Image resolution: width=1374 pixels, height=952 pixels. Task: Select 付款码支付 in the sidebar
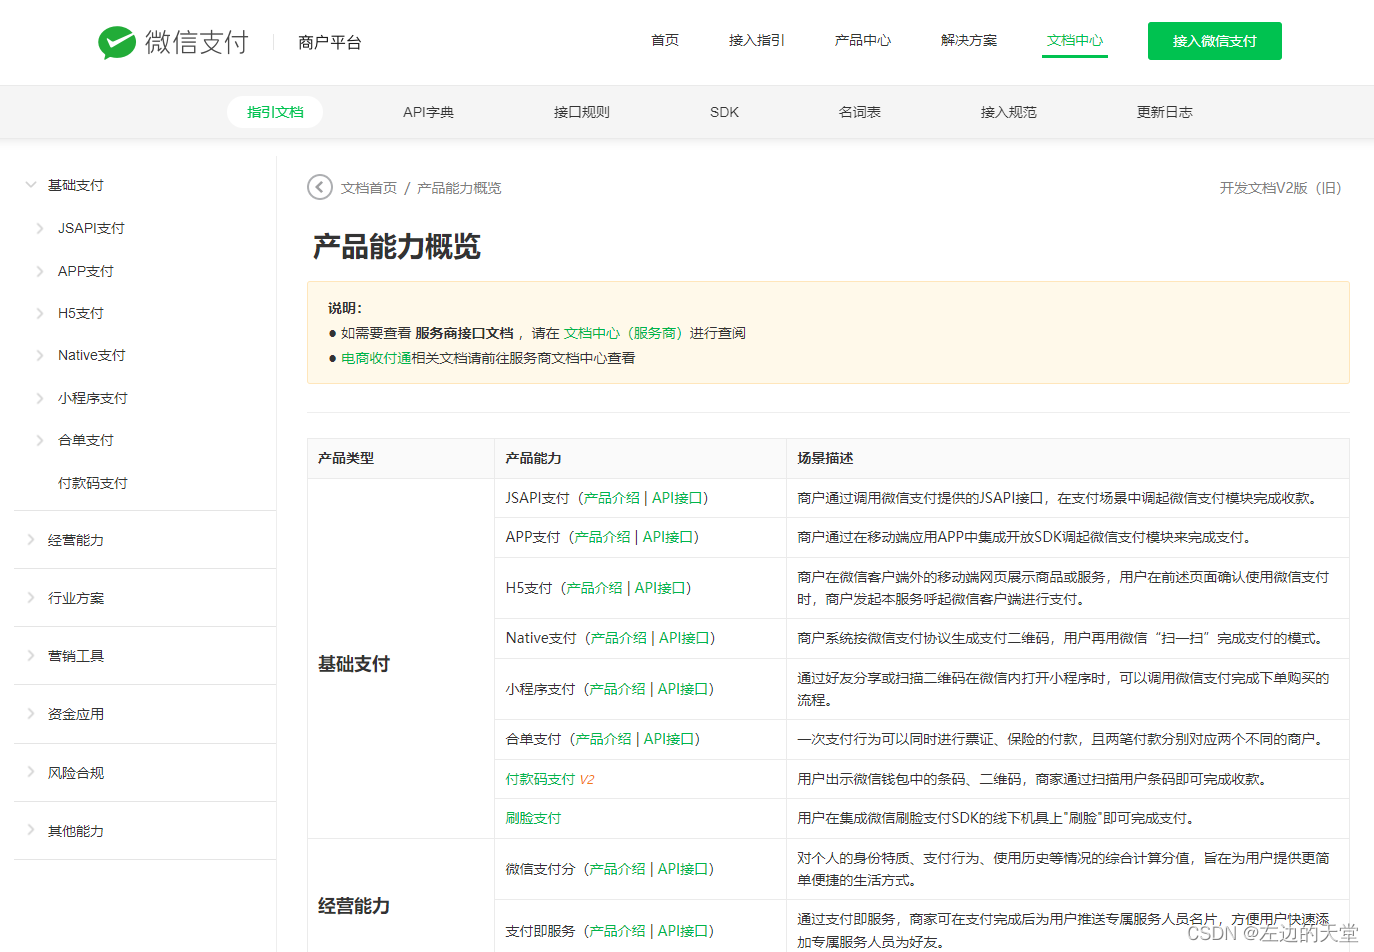pyautogui.click(x=94, y=483)
